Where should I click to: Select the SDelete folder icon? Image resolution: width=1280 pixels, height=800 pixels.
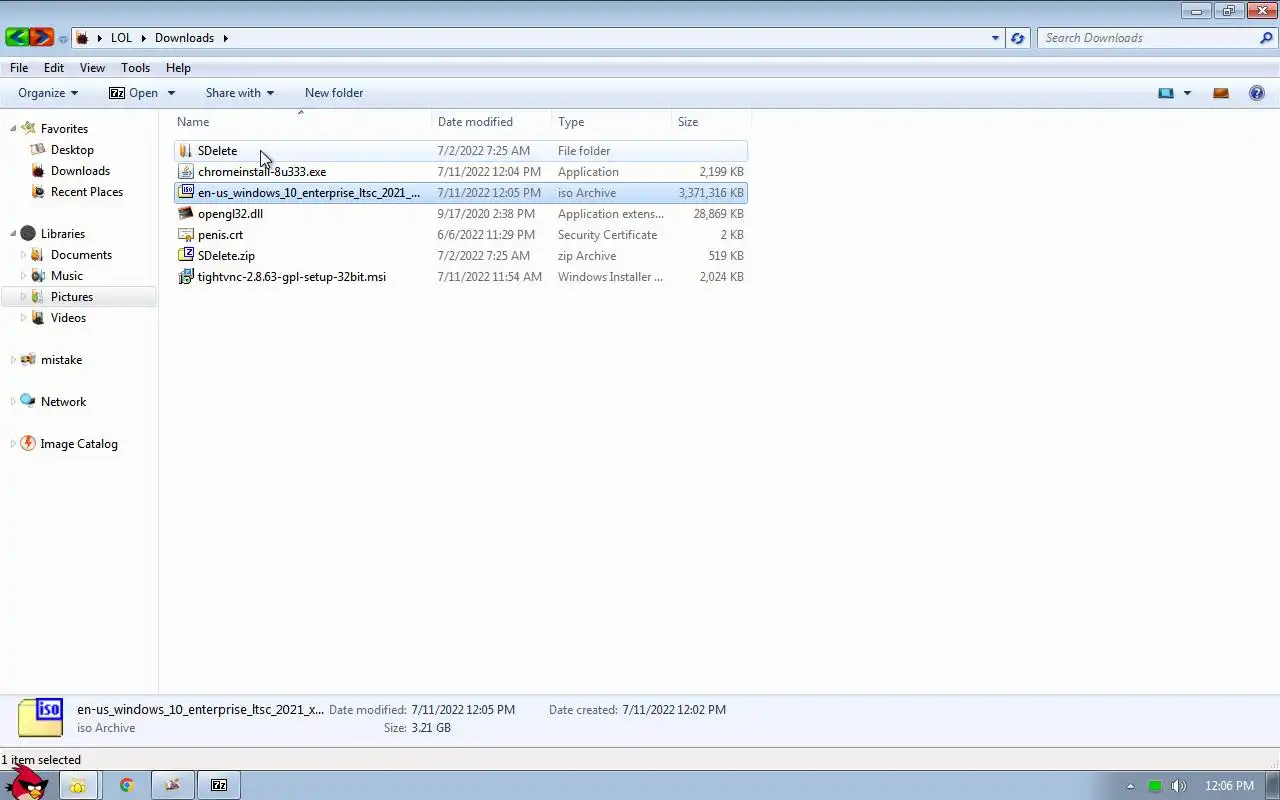point(186,151)
